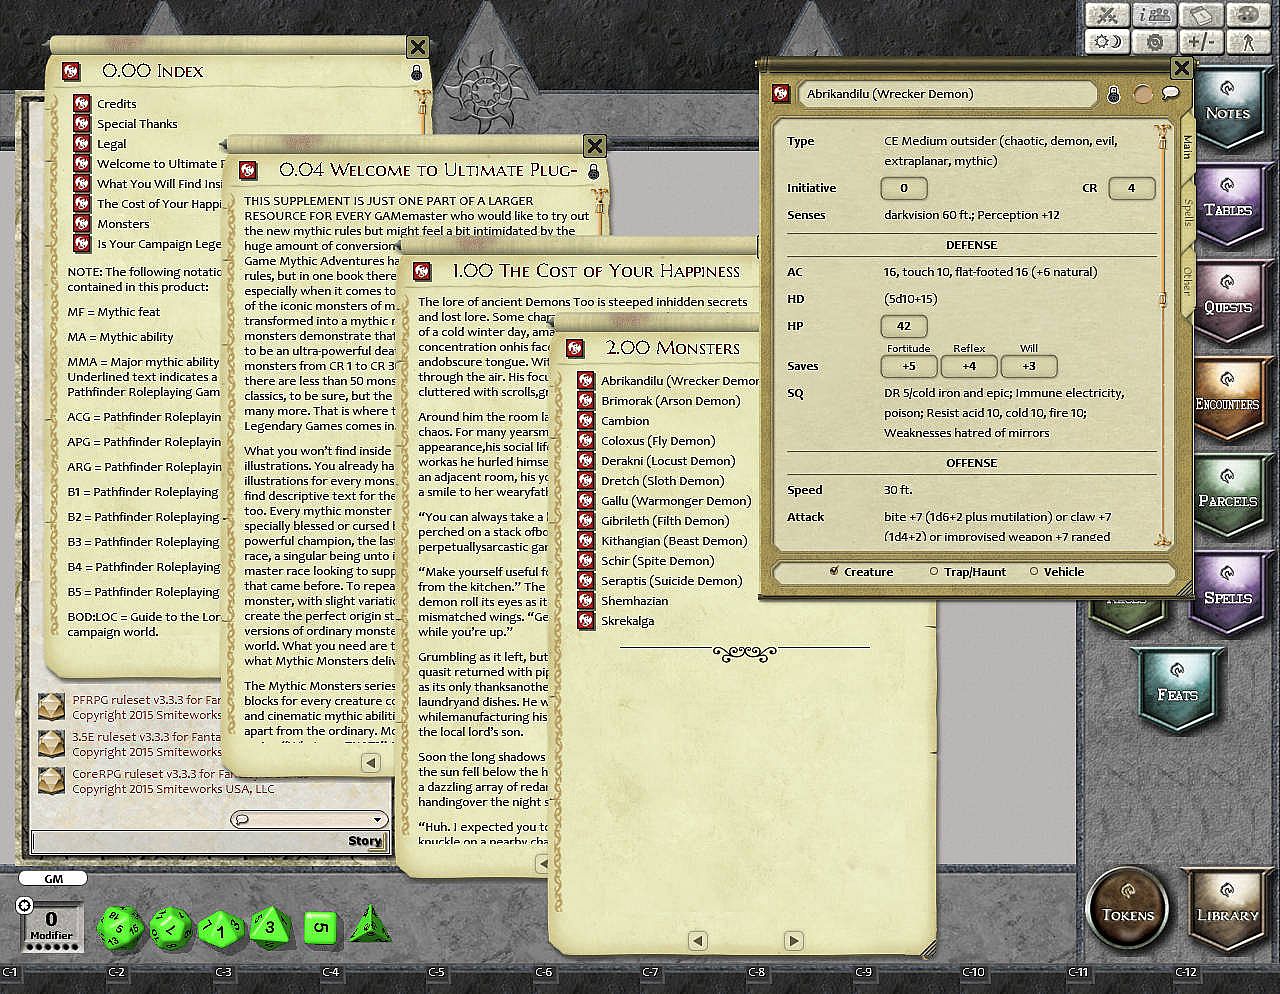Open the Combat Tracker crossed-swords icon
1280x994 pixels.
pos(1107,15)
